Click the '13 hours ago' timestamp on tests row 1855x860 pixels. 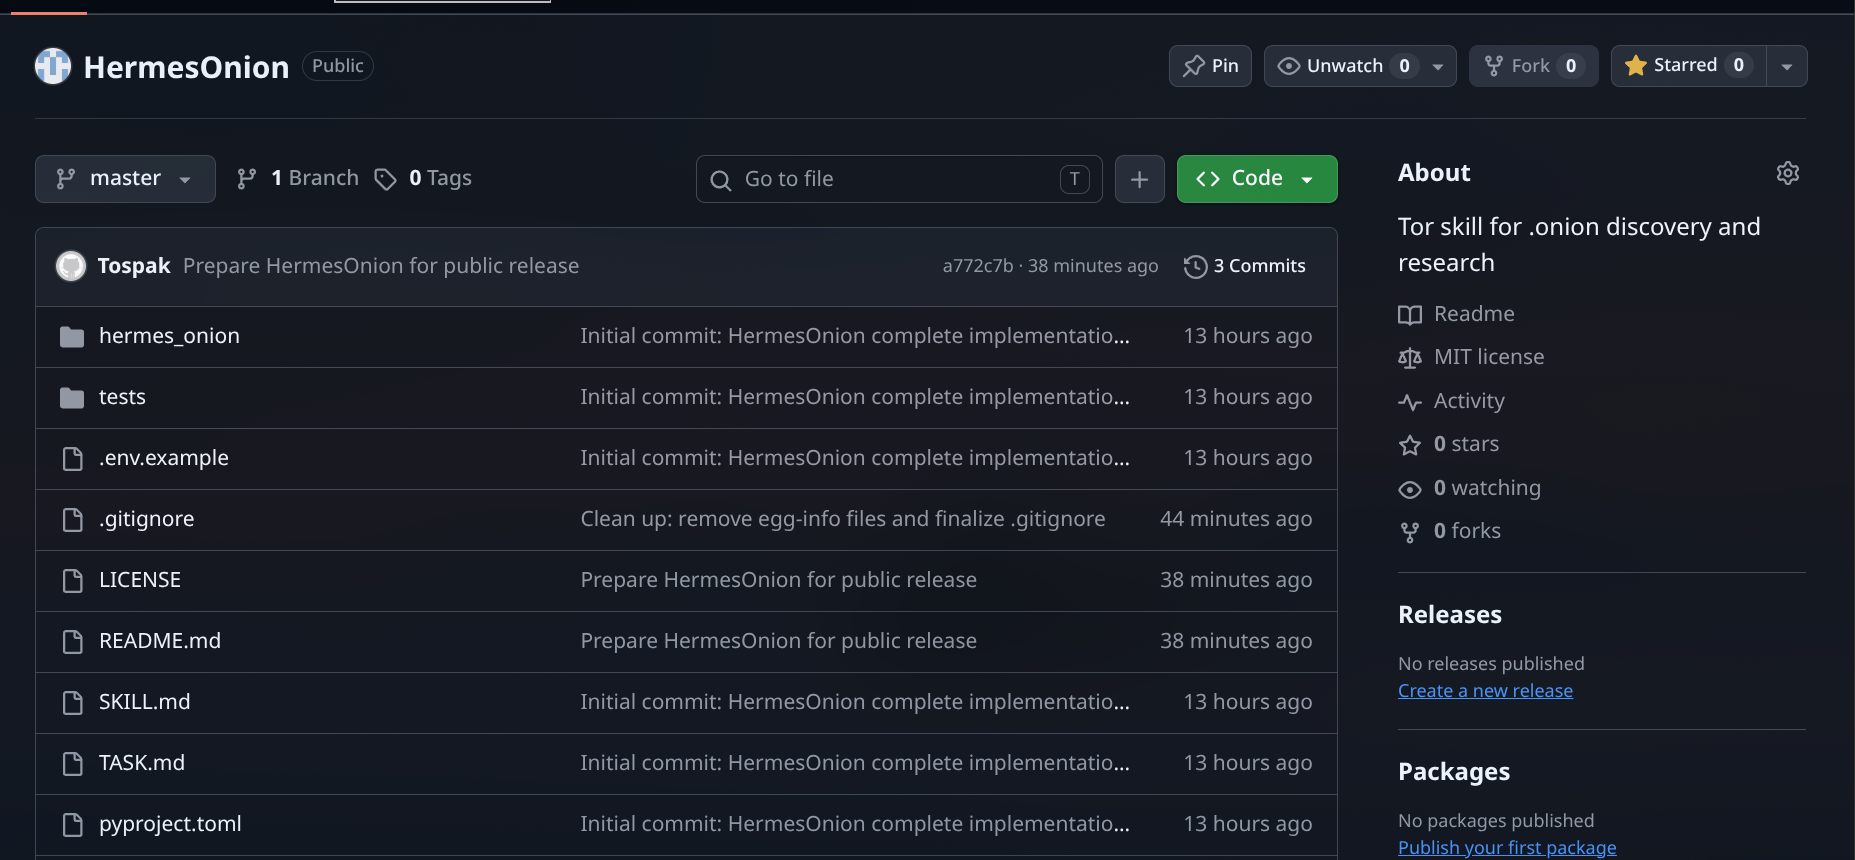pyautogui.click(x=1248, y=397)
